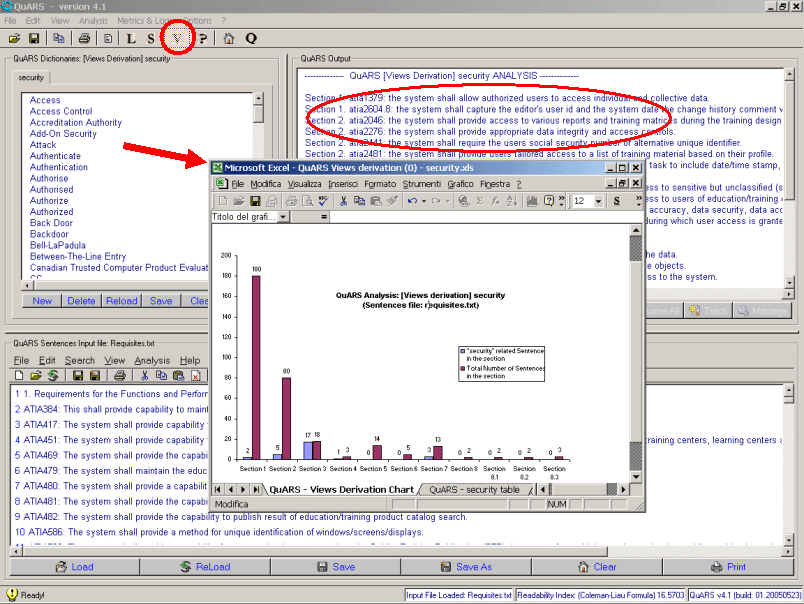Select 'Bell-LaPadula' in the dictionary list

[x=57, y=245]
